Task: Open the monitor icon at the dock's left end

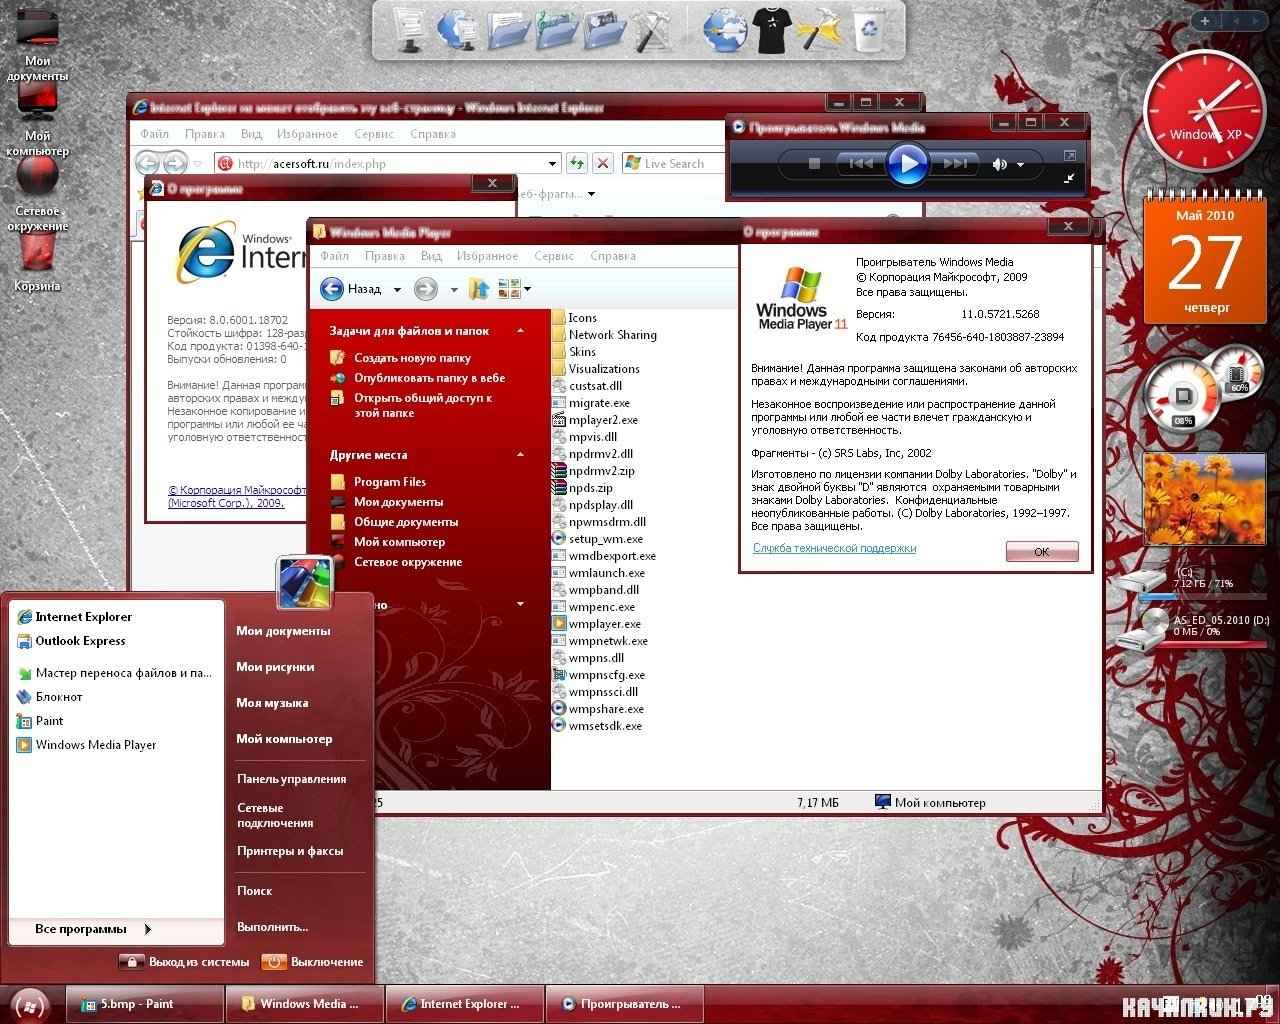Action: (x=408, y=30)
